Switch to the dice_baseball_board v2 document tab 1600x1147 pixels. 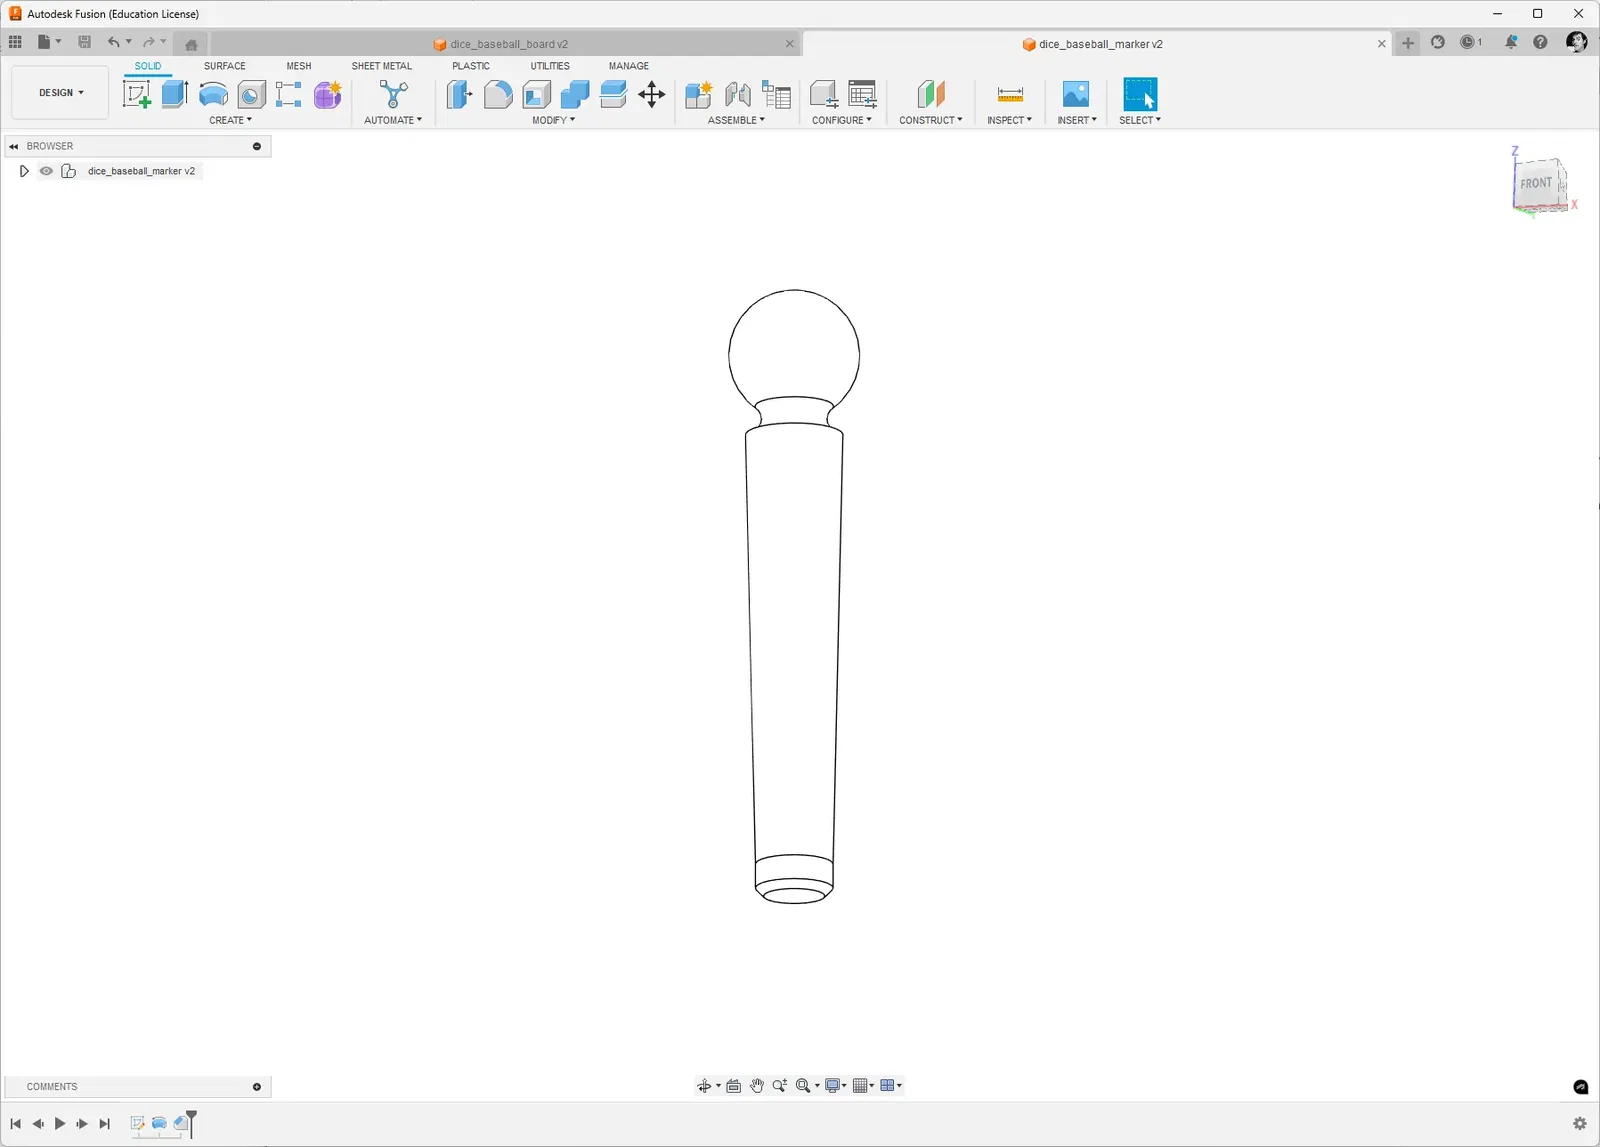pos(508,44)
